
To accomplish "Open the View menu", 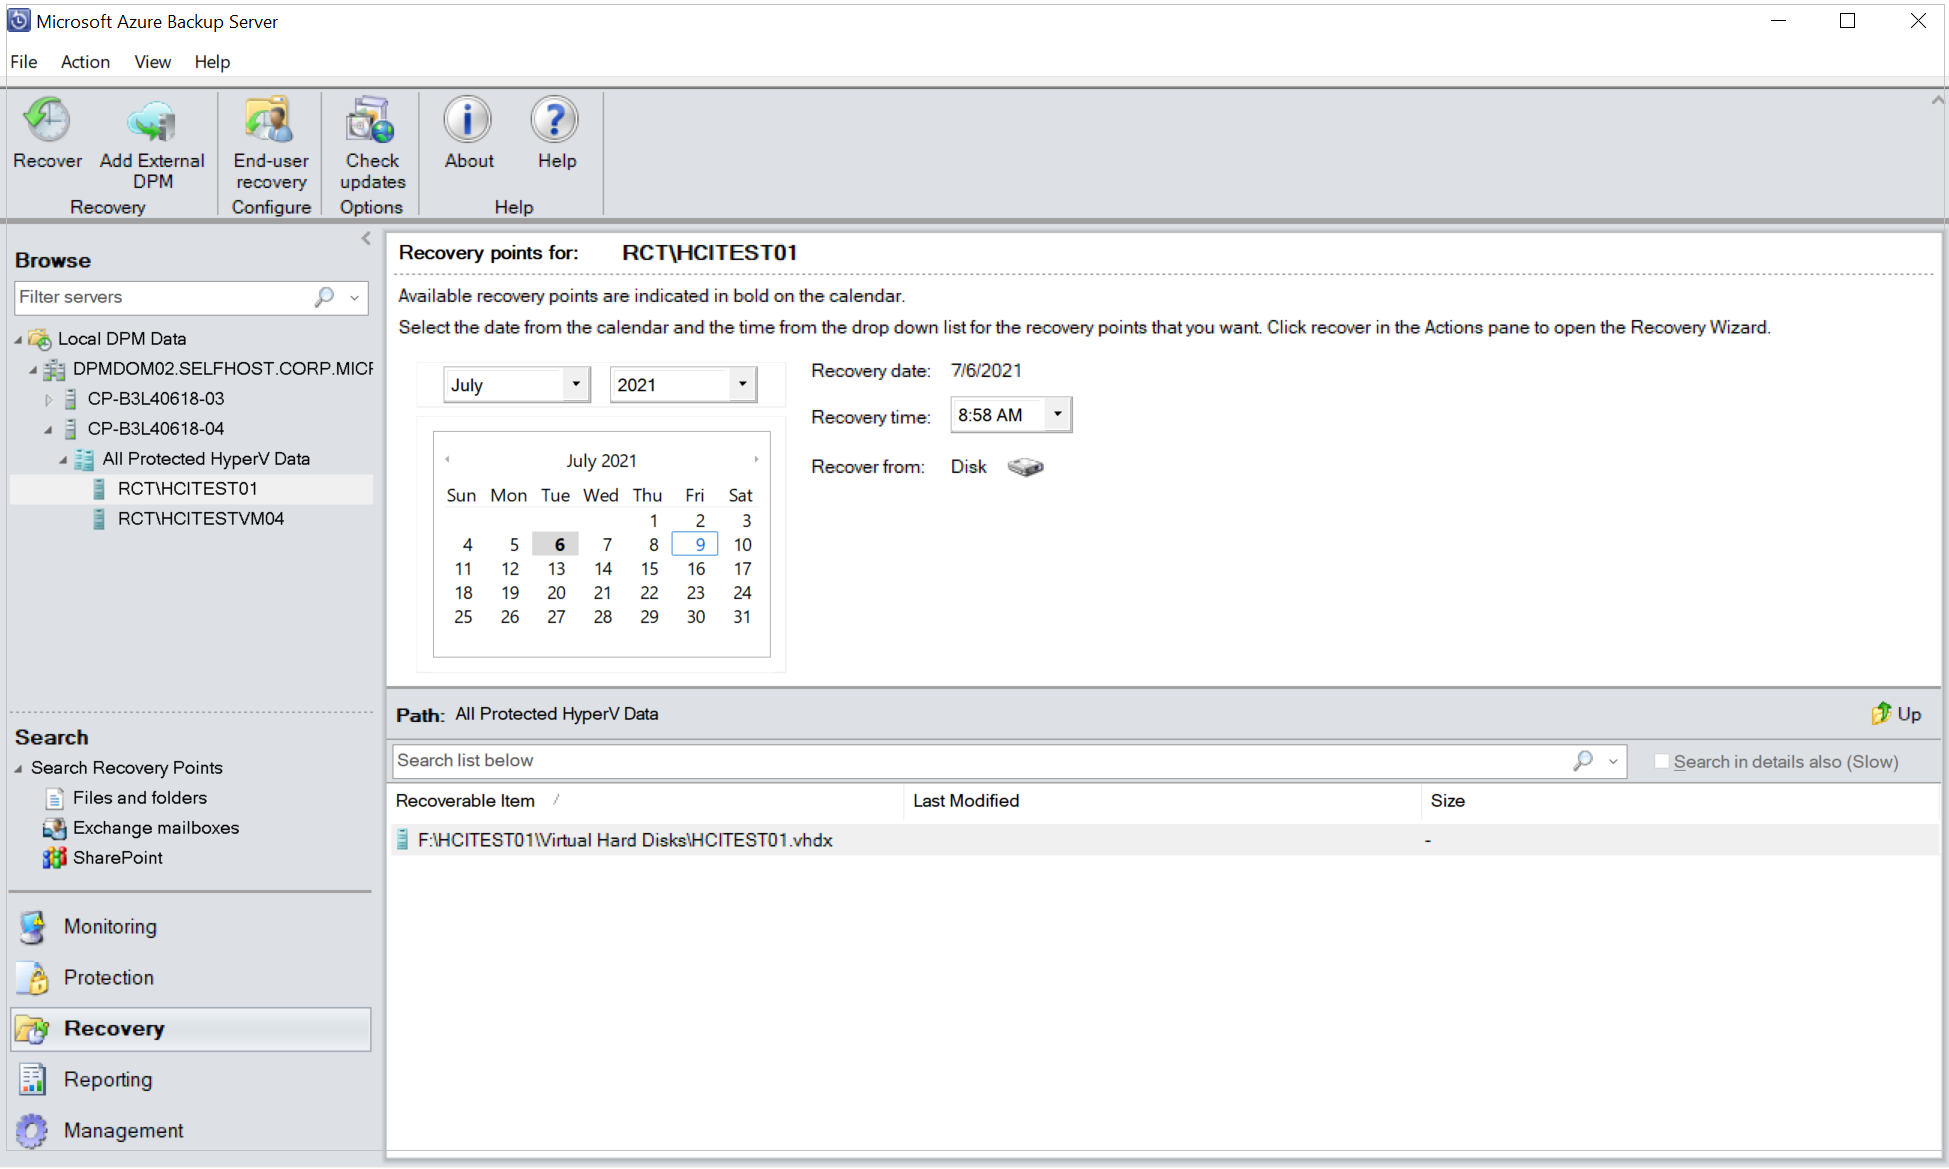I will pyautogui.click(x=147, y=61).
